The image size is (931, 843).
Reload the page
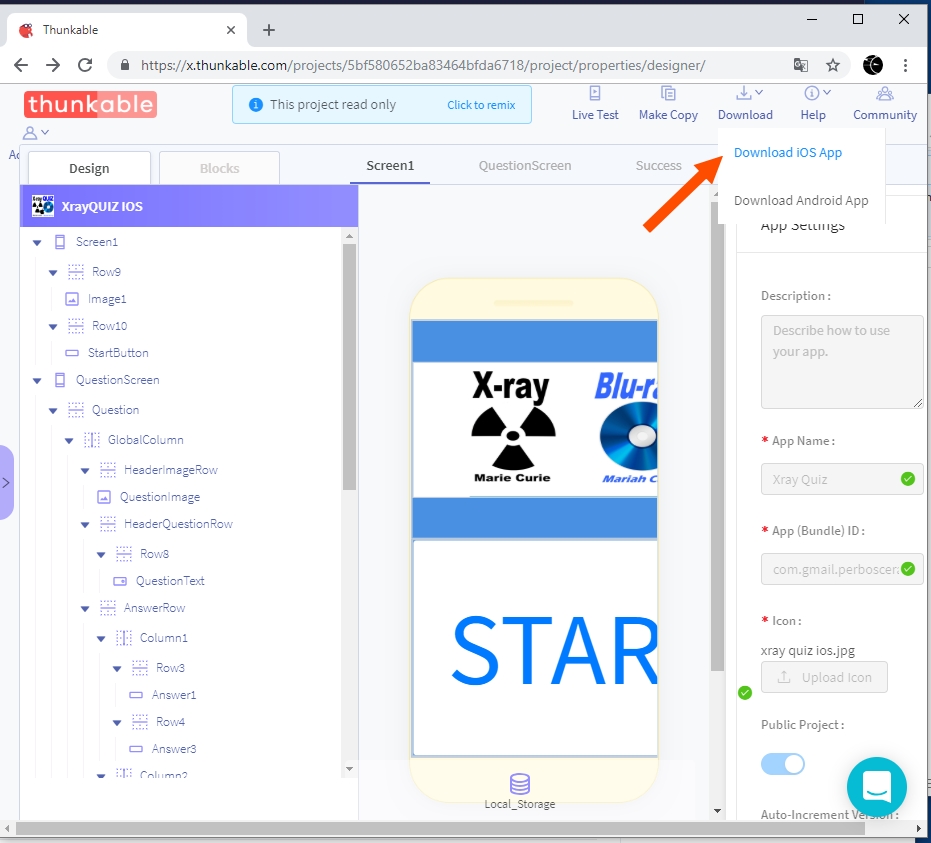tap(85, 65)
